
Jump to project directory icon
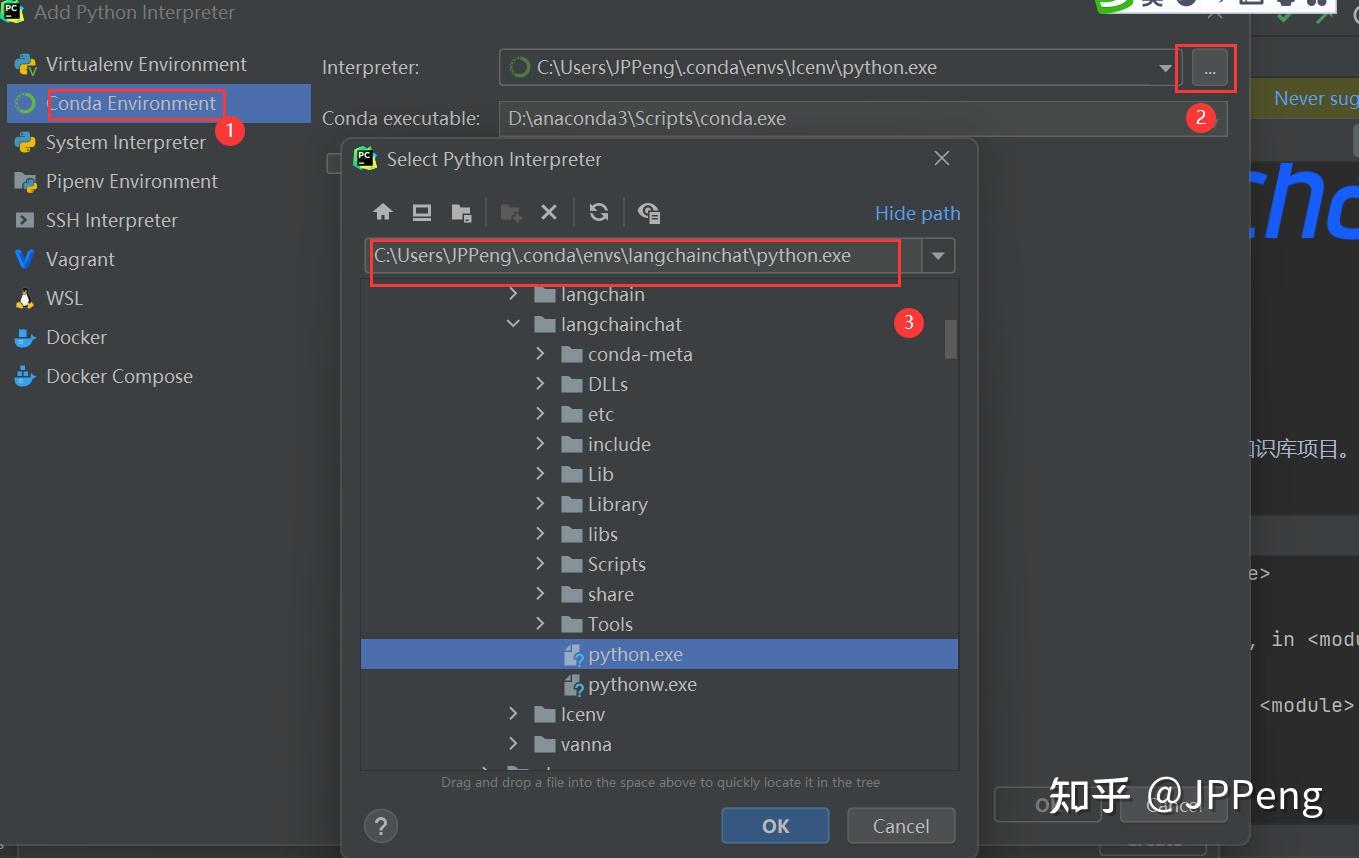pos(461,212)
